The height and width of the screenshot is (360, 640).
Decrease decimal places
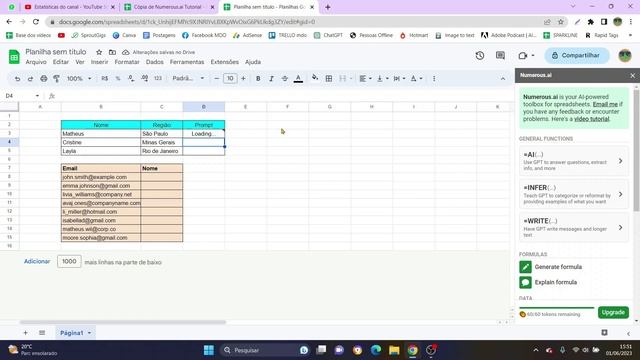pos(131,78)
